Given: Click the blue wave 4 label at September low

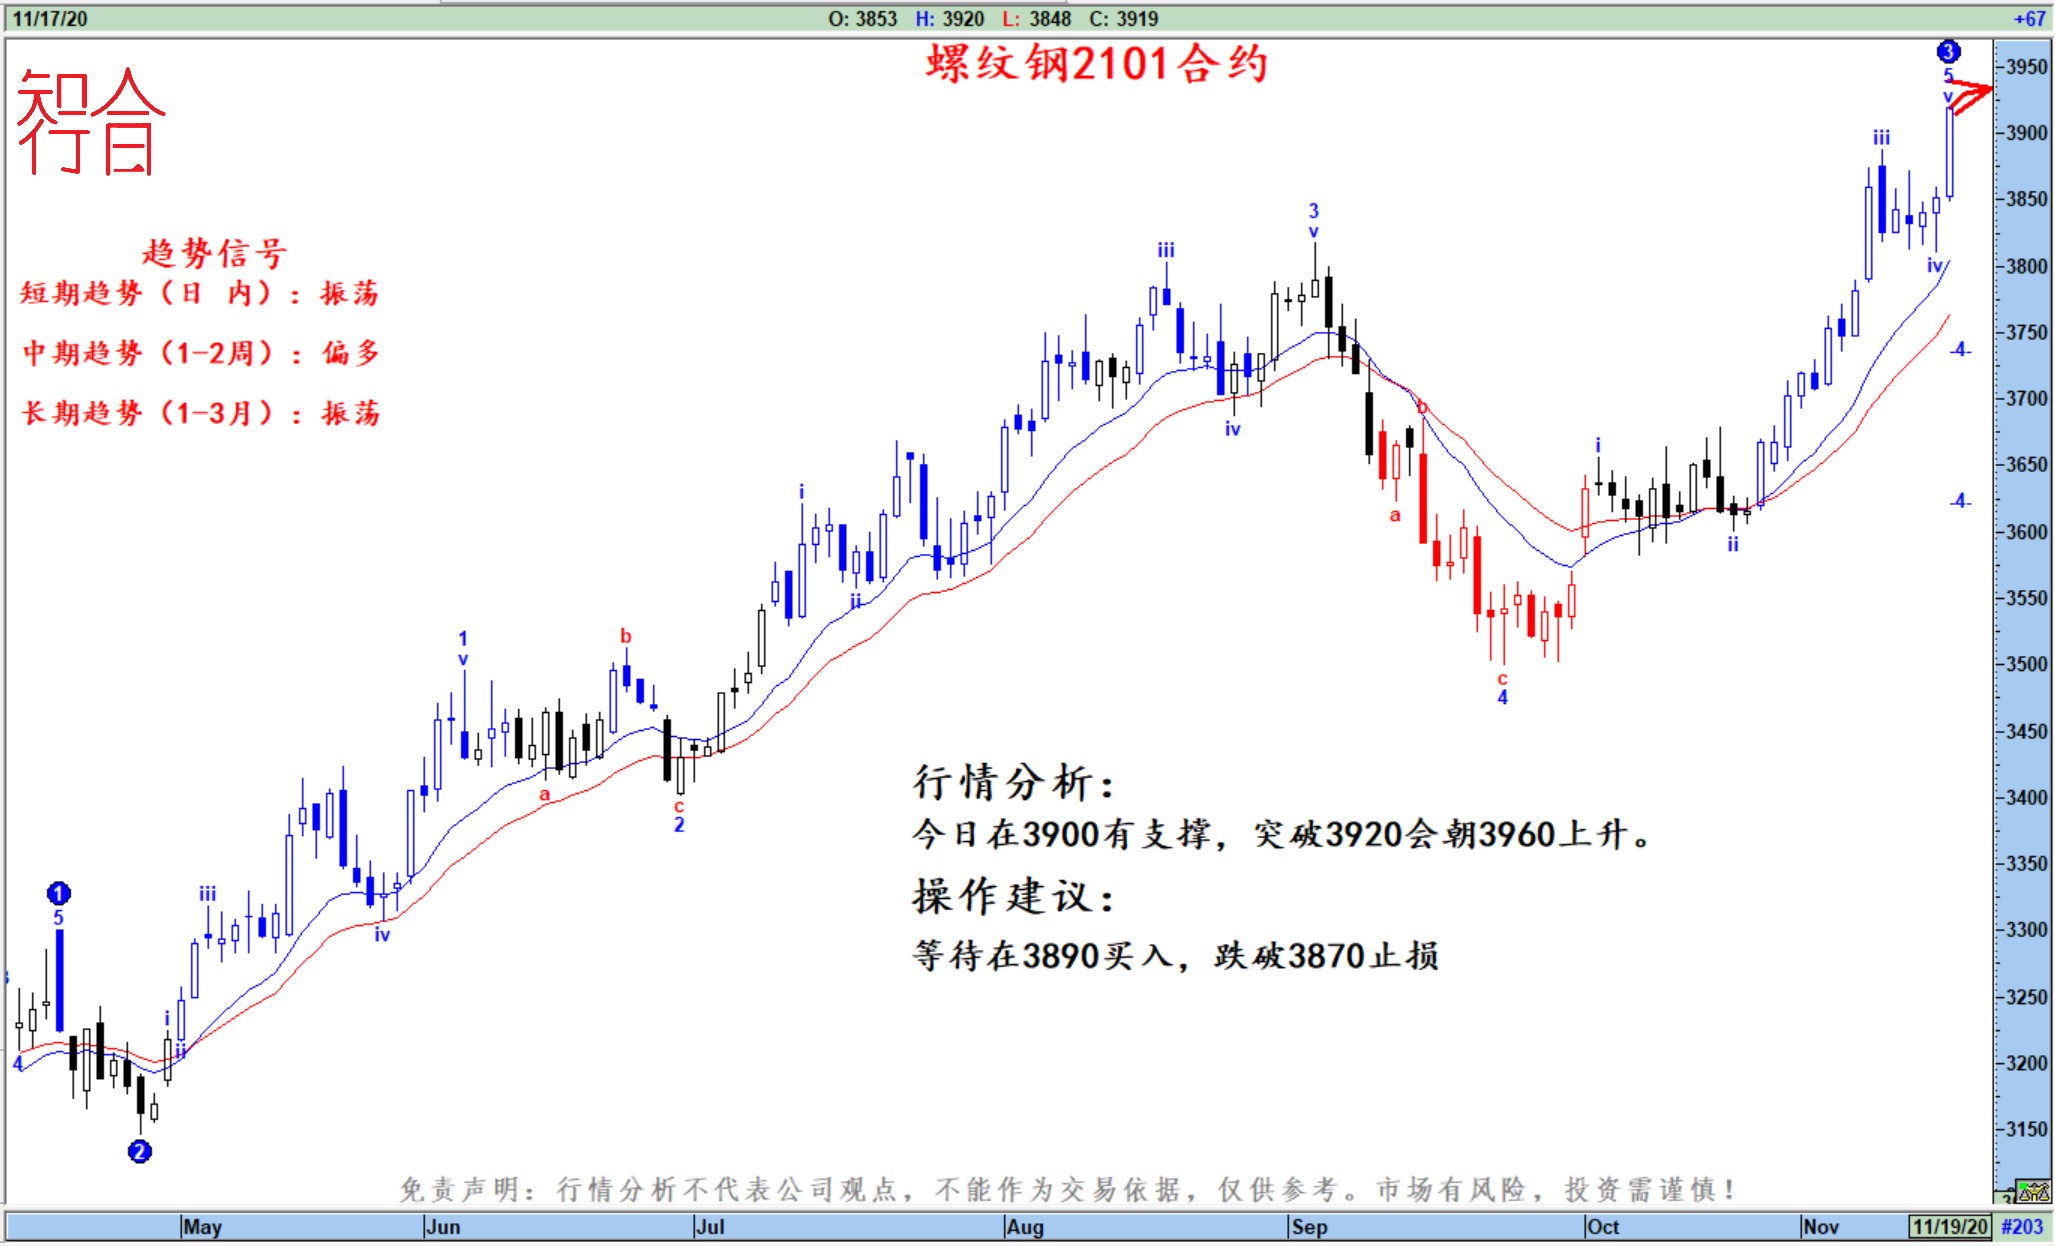Looking at the screenshot, I should [1502, 698].
